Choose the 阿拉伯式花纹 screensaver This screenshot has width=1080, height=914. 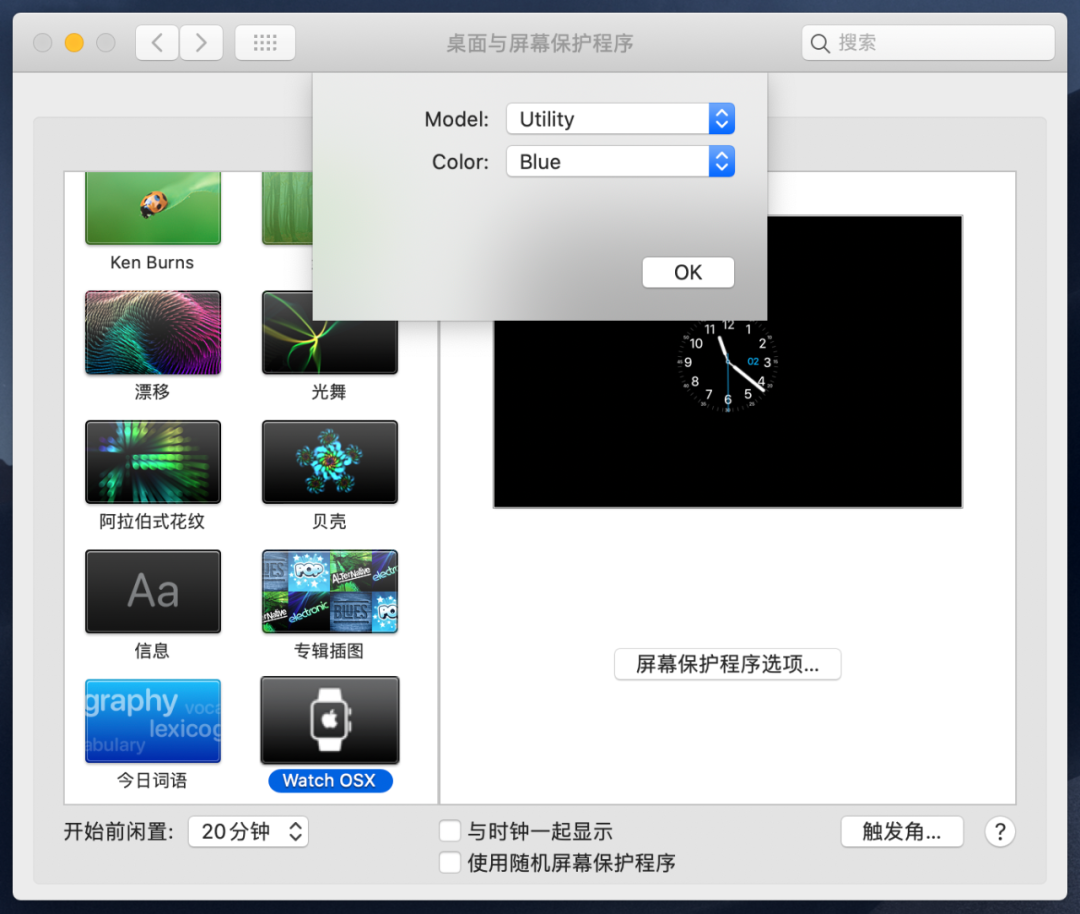tap(152, 461)
